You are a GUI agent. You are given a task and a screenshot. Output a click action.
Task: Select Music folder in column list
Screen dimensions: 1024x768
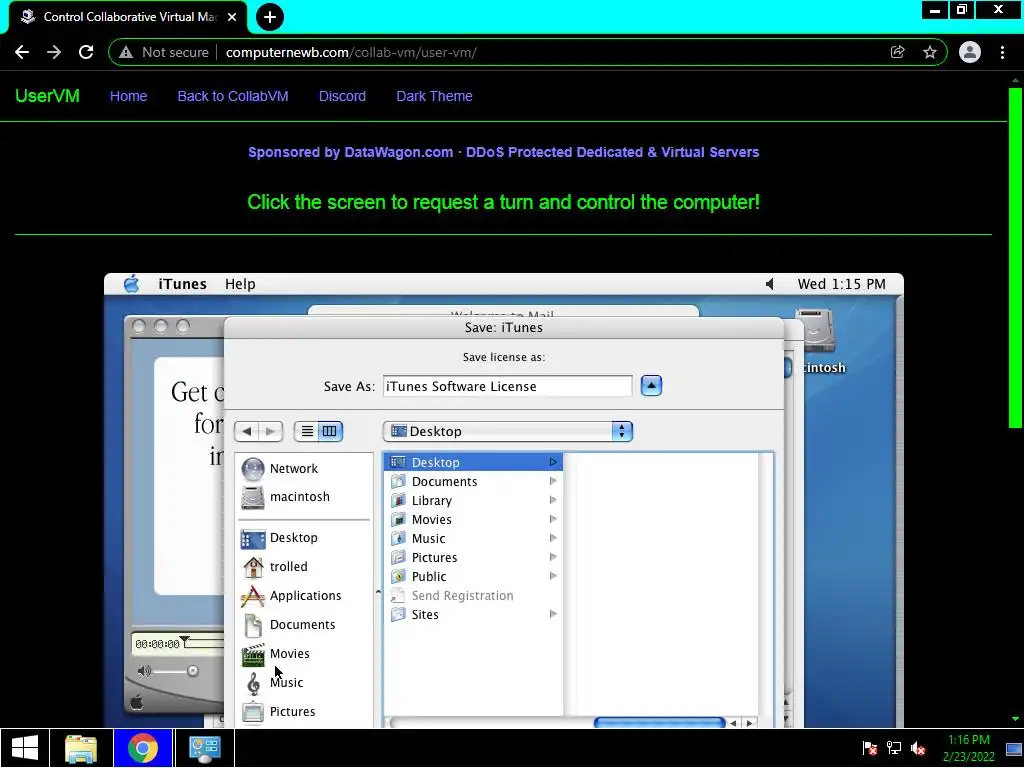pos(473,538)
